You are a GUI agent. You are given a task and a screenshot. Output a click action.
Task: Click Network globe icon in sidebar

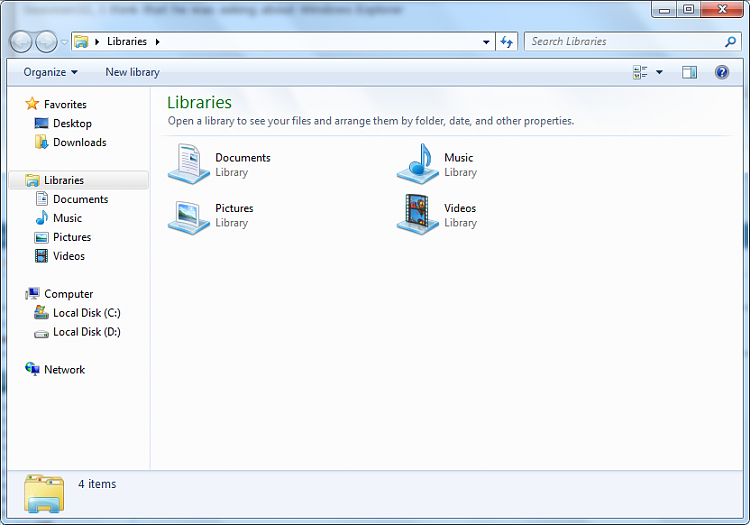[32, 369]
